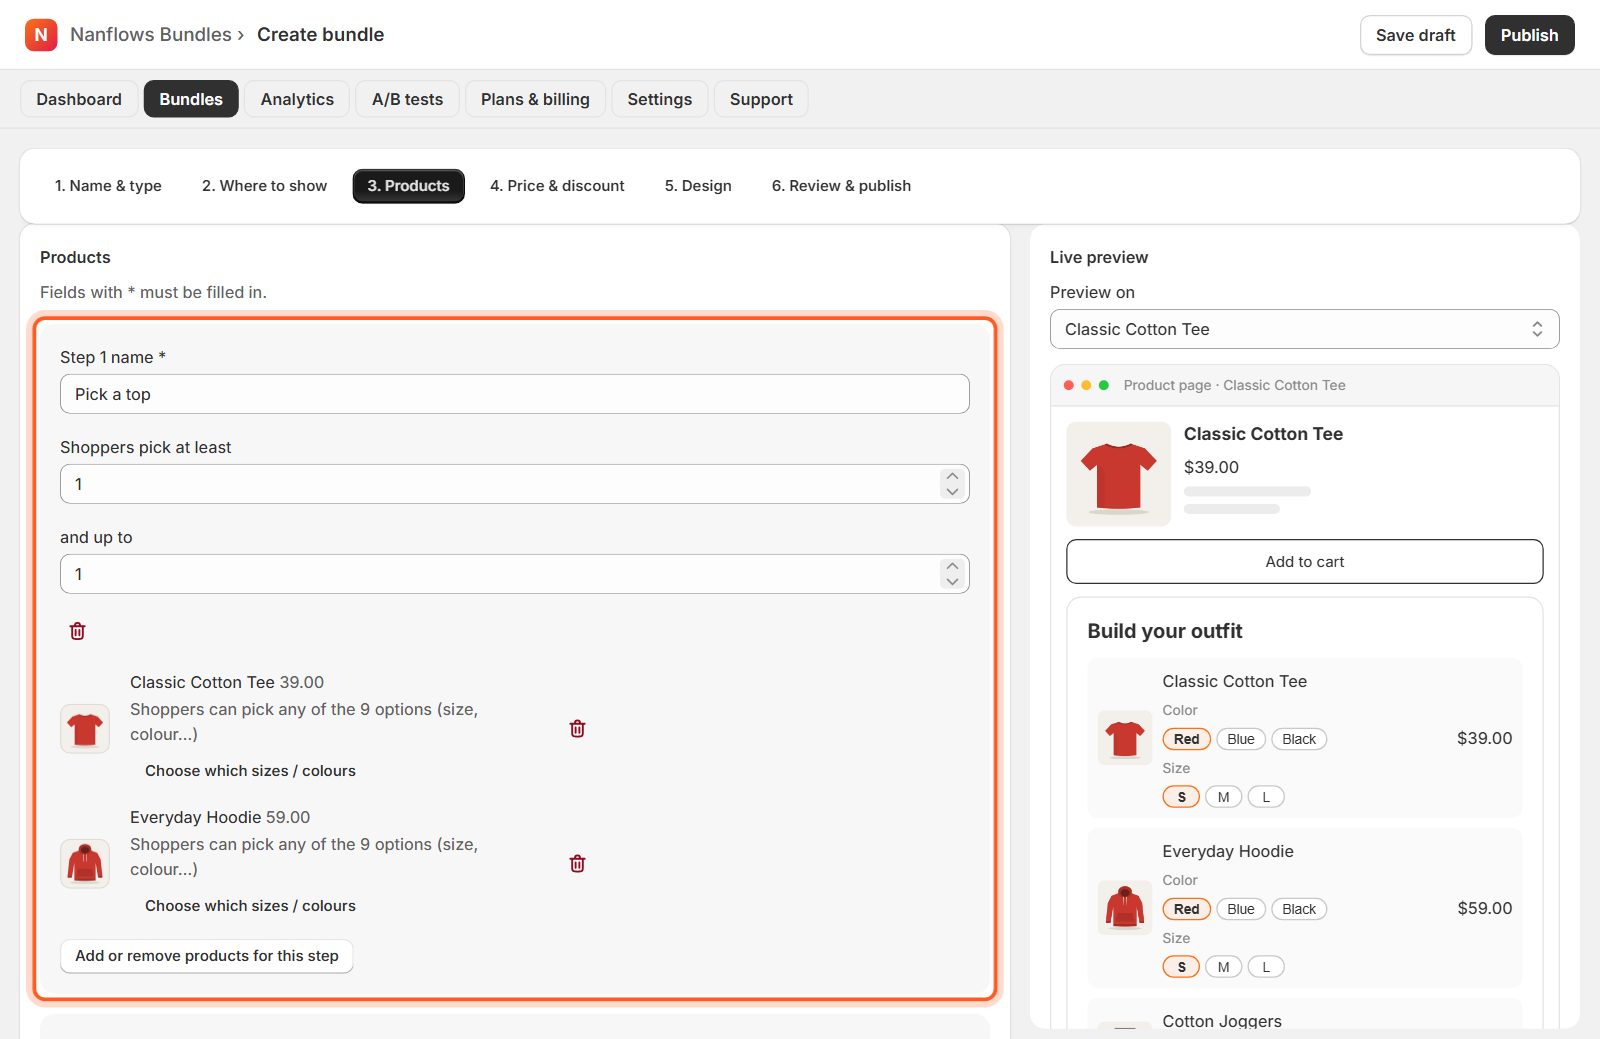Decrease the and up to value
This screenshot has height=1039, width=1600.
(x=952, y=582)
